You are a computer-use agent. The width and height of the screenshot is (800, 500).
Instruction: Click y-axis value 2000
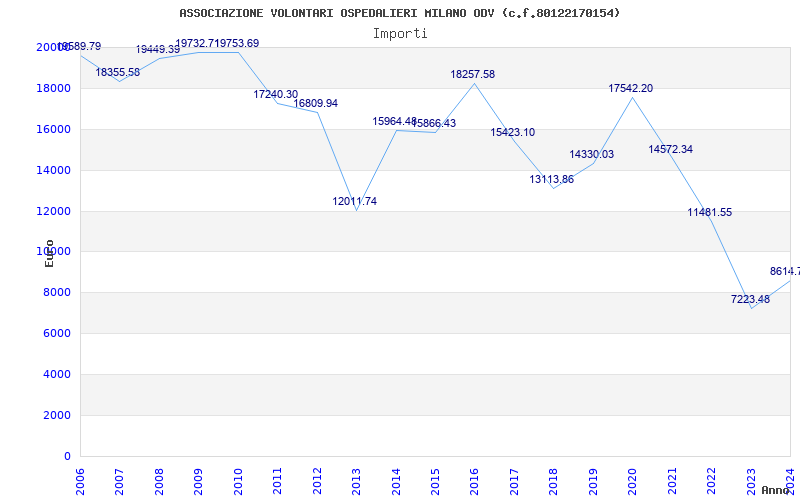pyautogui.click(x=56, y=415)
